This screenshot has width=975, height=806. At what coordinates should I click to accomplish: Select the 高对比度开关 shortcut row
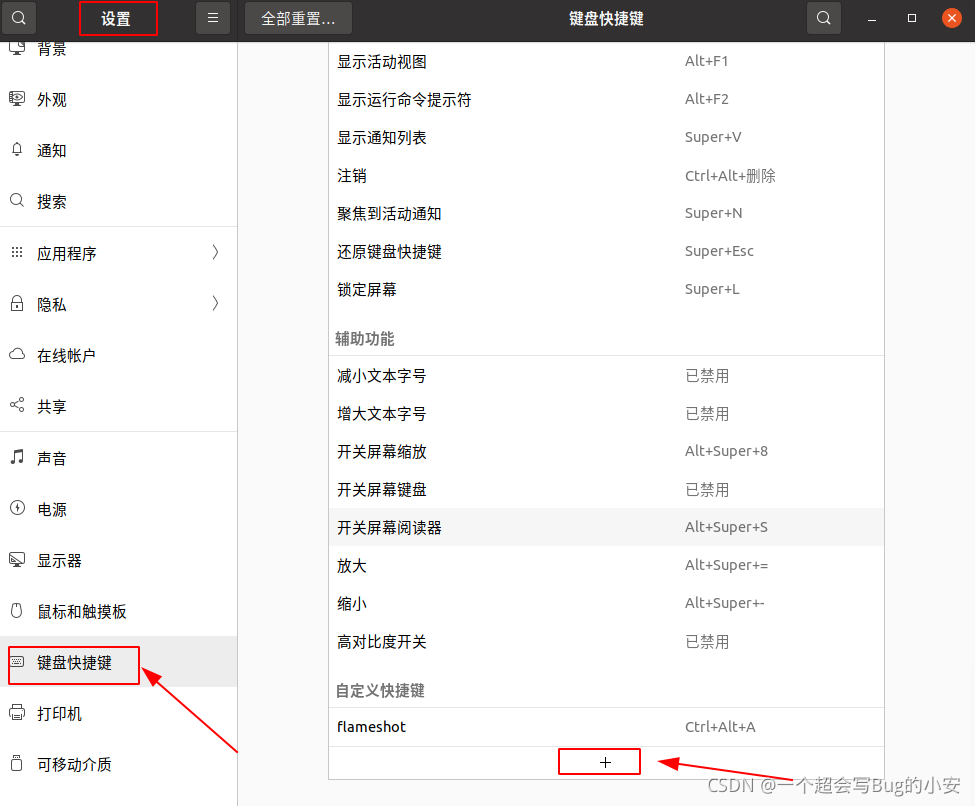[606, 641]
